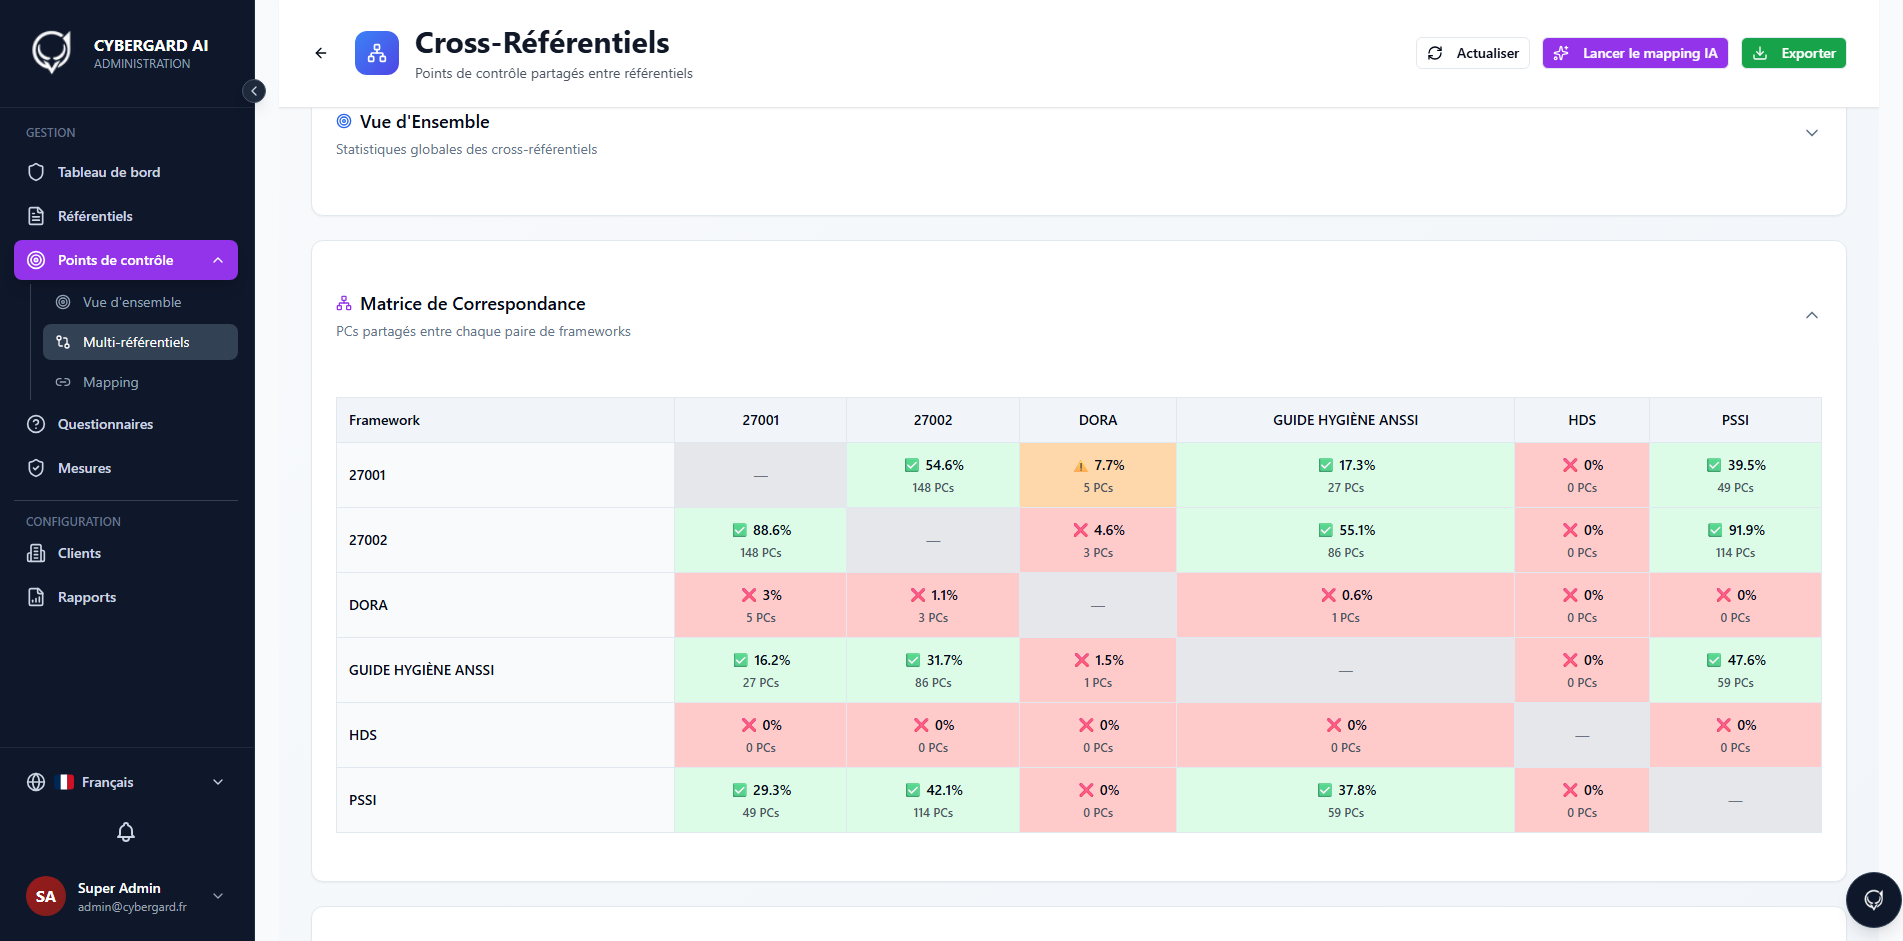Click the Référentiels document icon
This screenshot has width=1903, height=941.
point(36,216)
